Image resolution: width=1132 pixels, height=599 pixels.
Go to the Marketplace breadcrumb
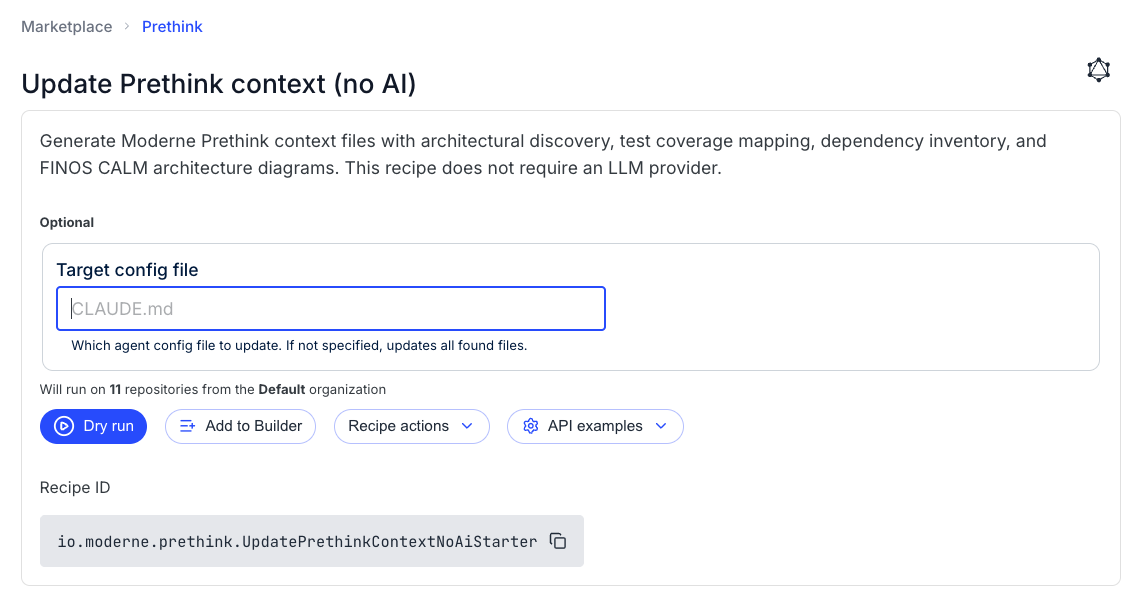(66, 27)
